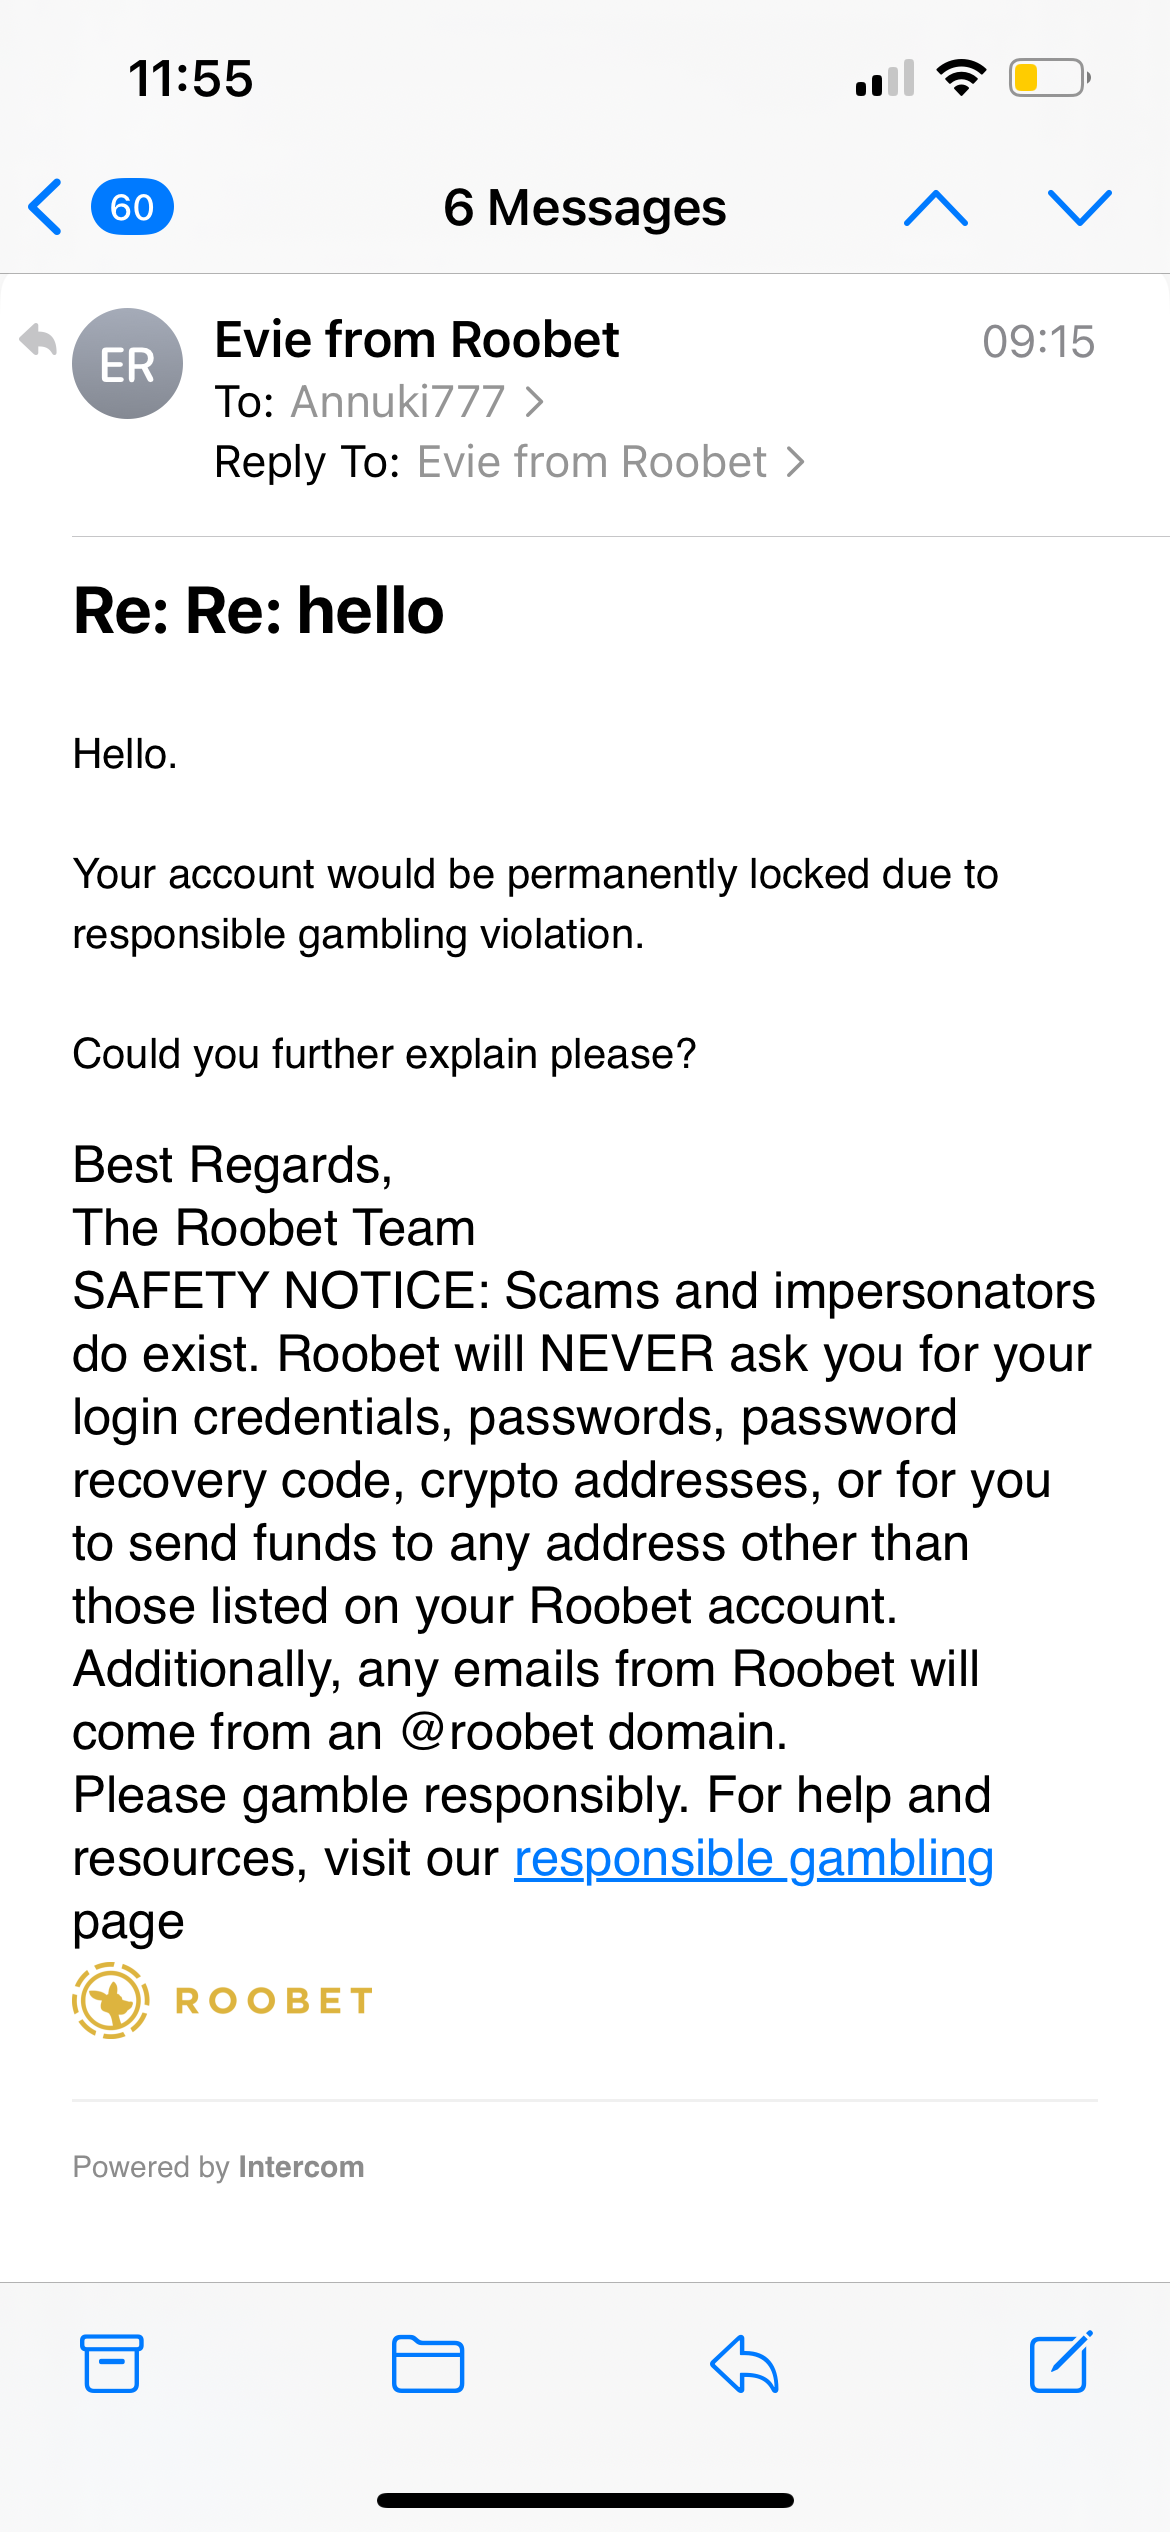Tap the 11:55 clock in status bar
1170x2532 pixels.
pos(190,78)
